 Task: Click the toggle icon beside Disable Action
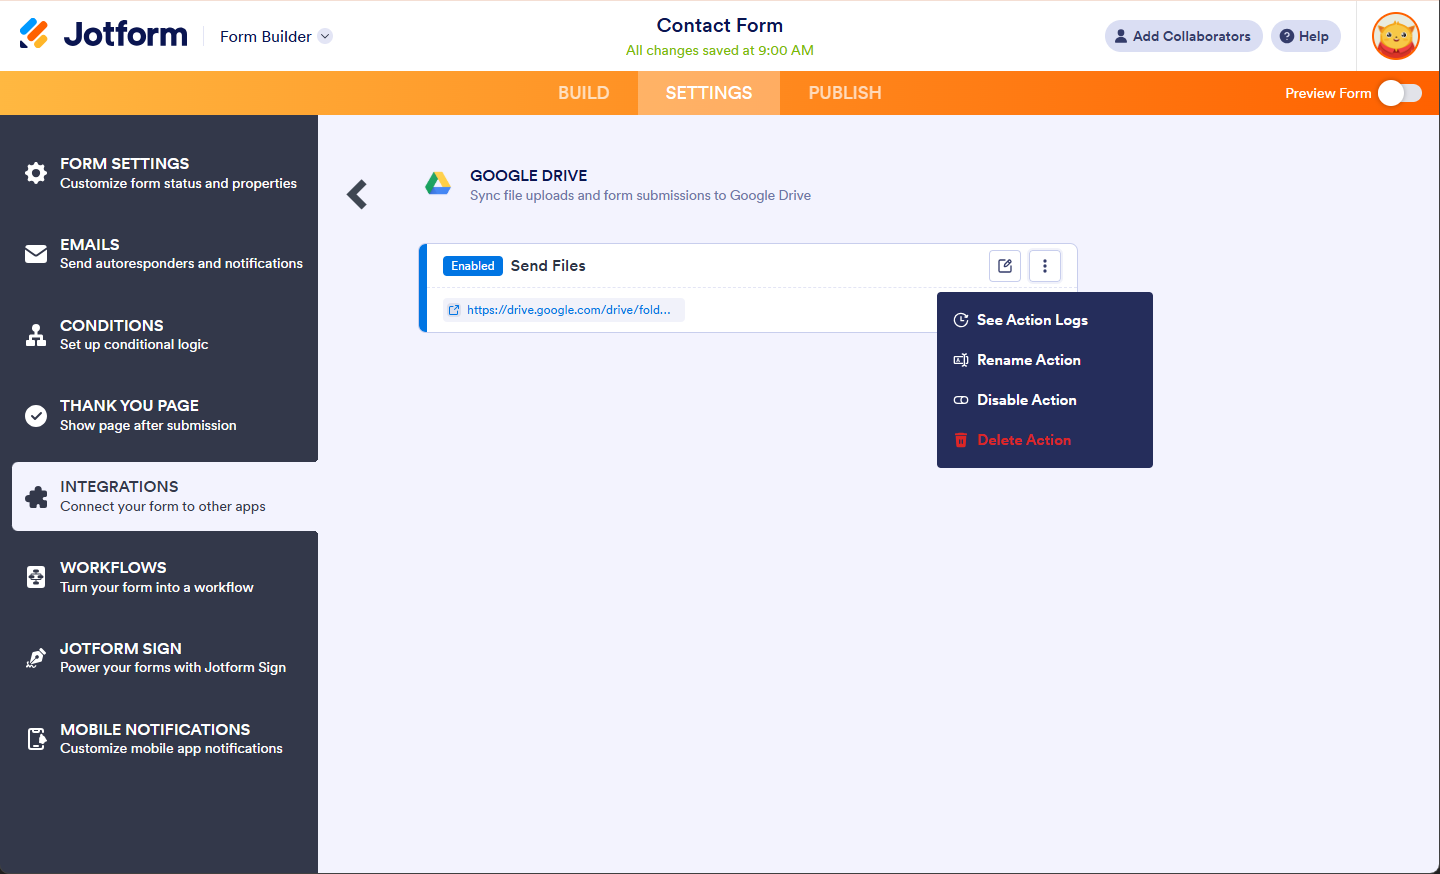click(961, 400)
